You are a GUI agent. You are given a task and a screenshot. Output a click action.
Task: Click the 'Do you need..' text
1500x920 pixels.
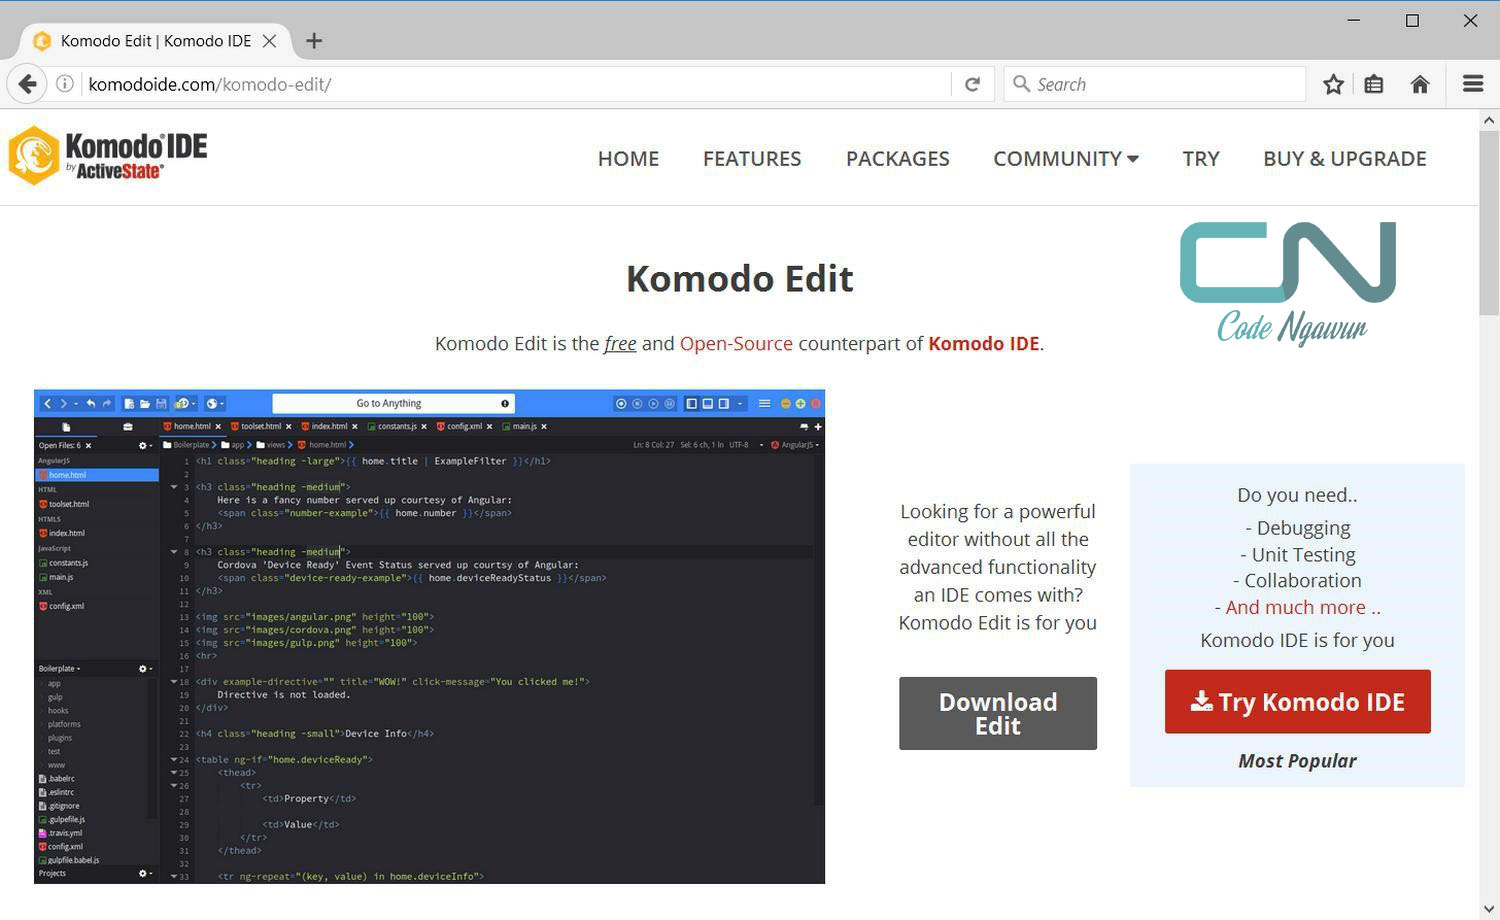pos(1298,495)
